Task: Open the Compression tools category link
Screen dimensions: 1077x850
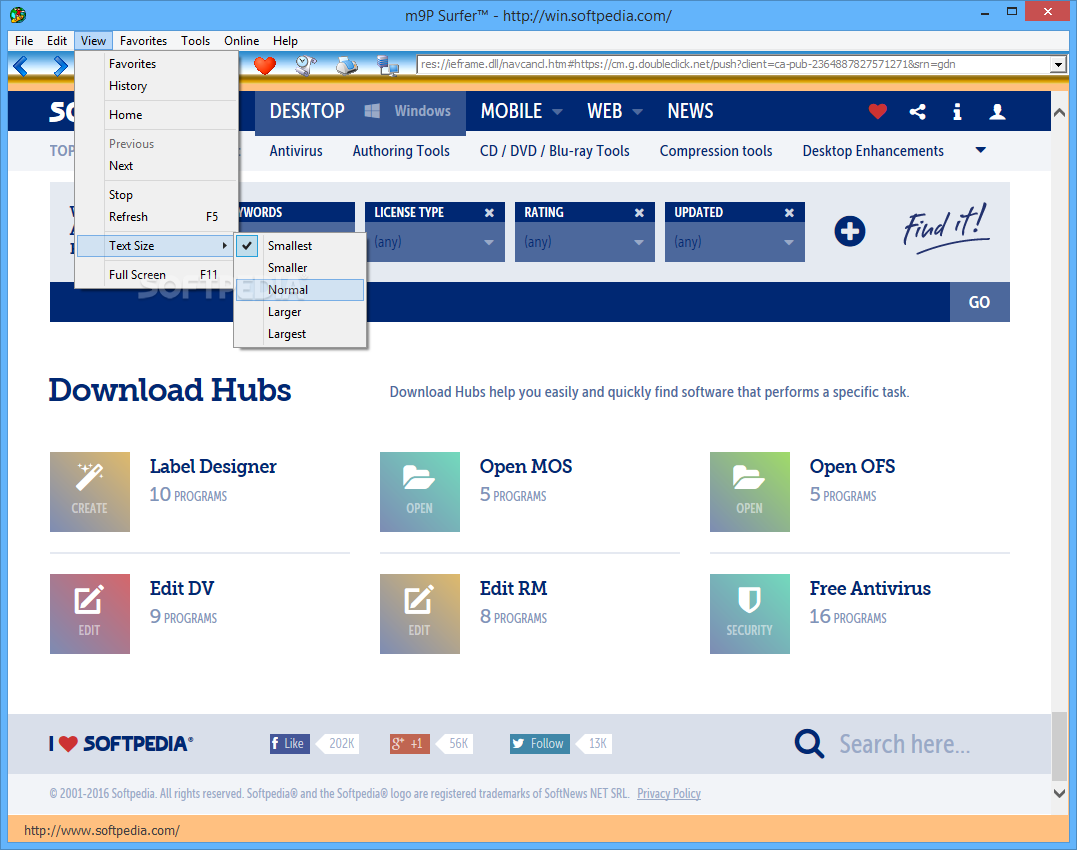Action: [716, 151]
